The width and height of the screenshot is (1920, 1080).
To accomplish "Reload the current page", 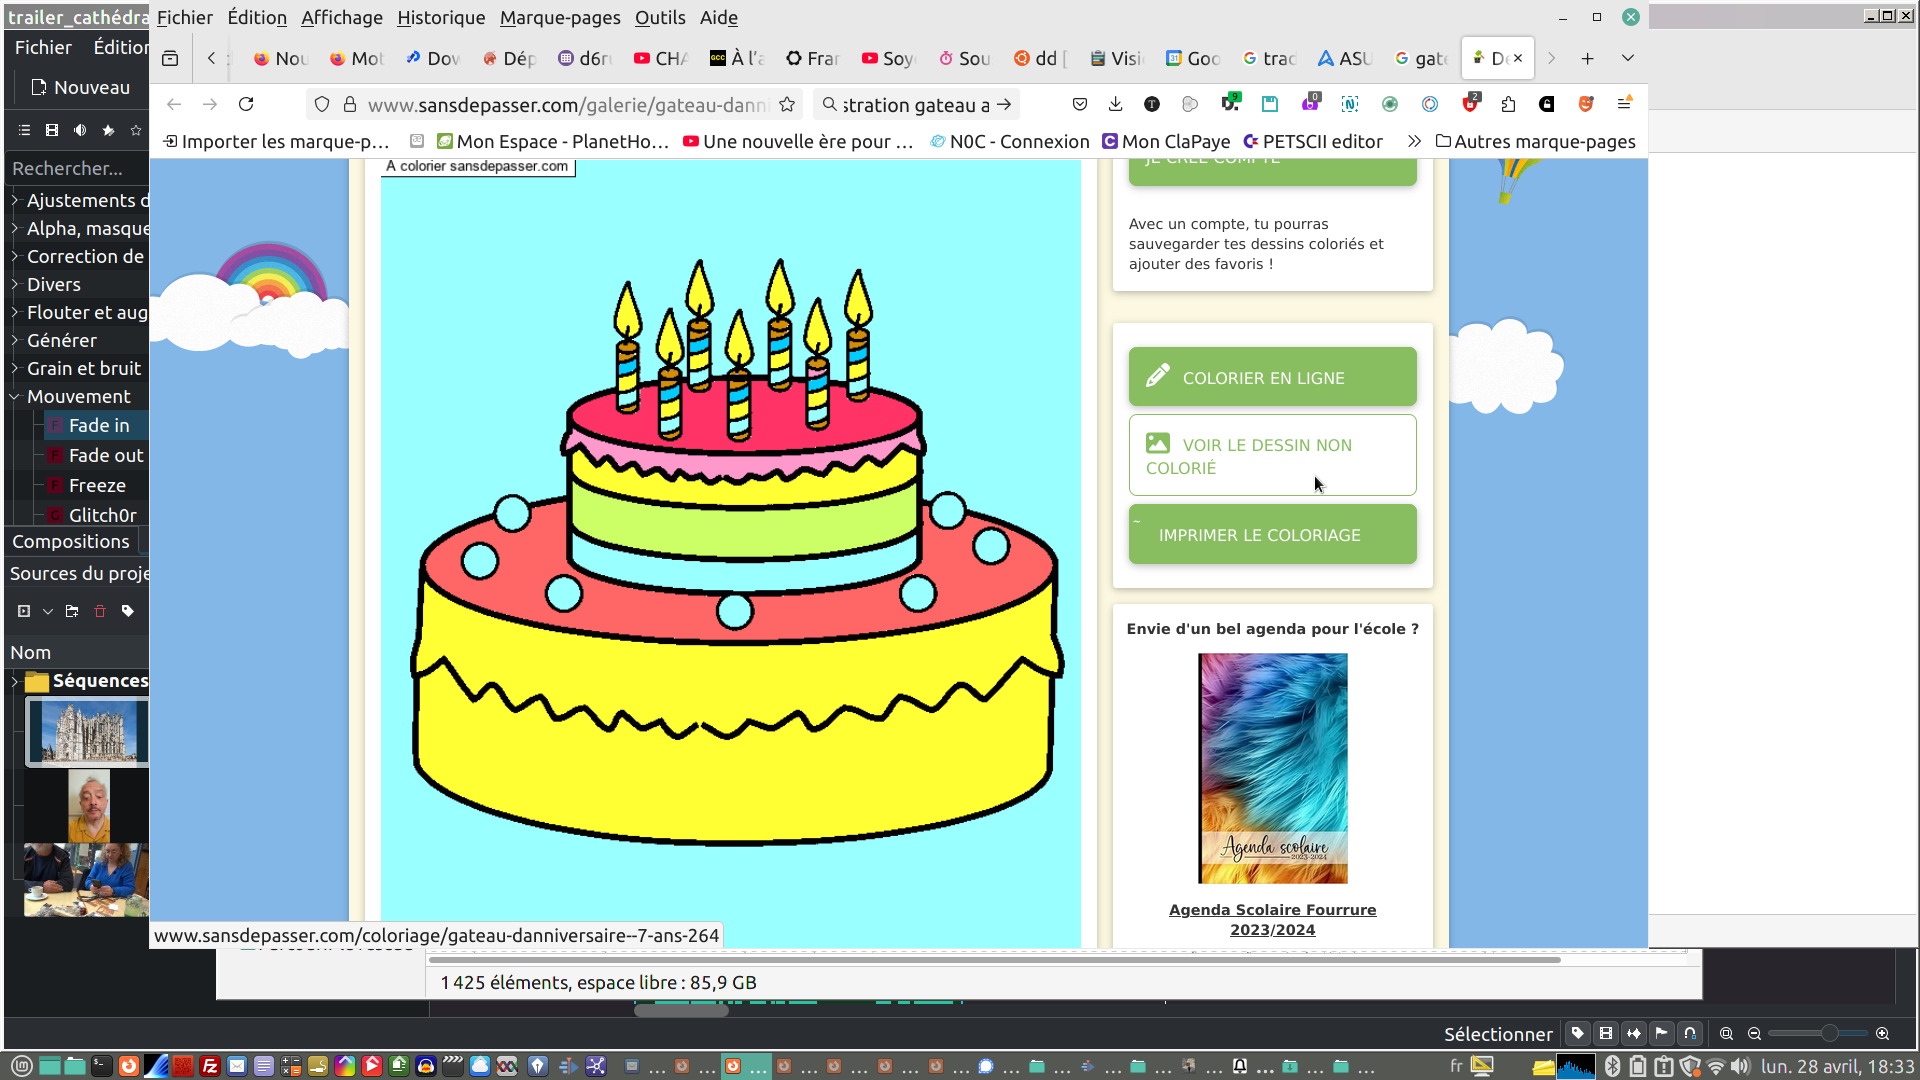I will pyautogui.click(x=246, y=104).
